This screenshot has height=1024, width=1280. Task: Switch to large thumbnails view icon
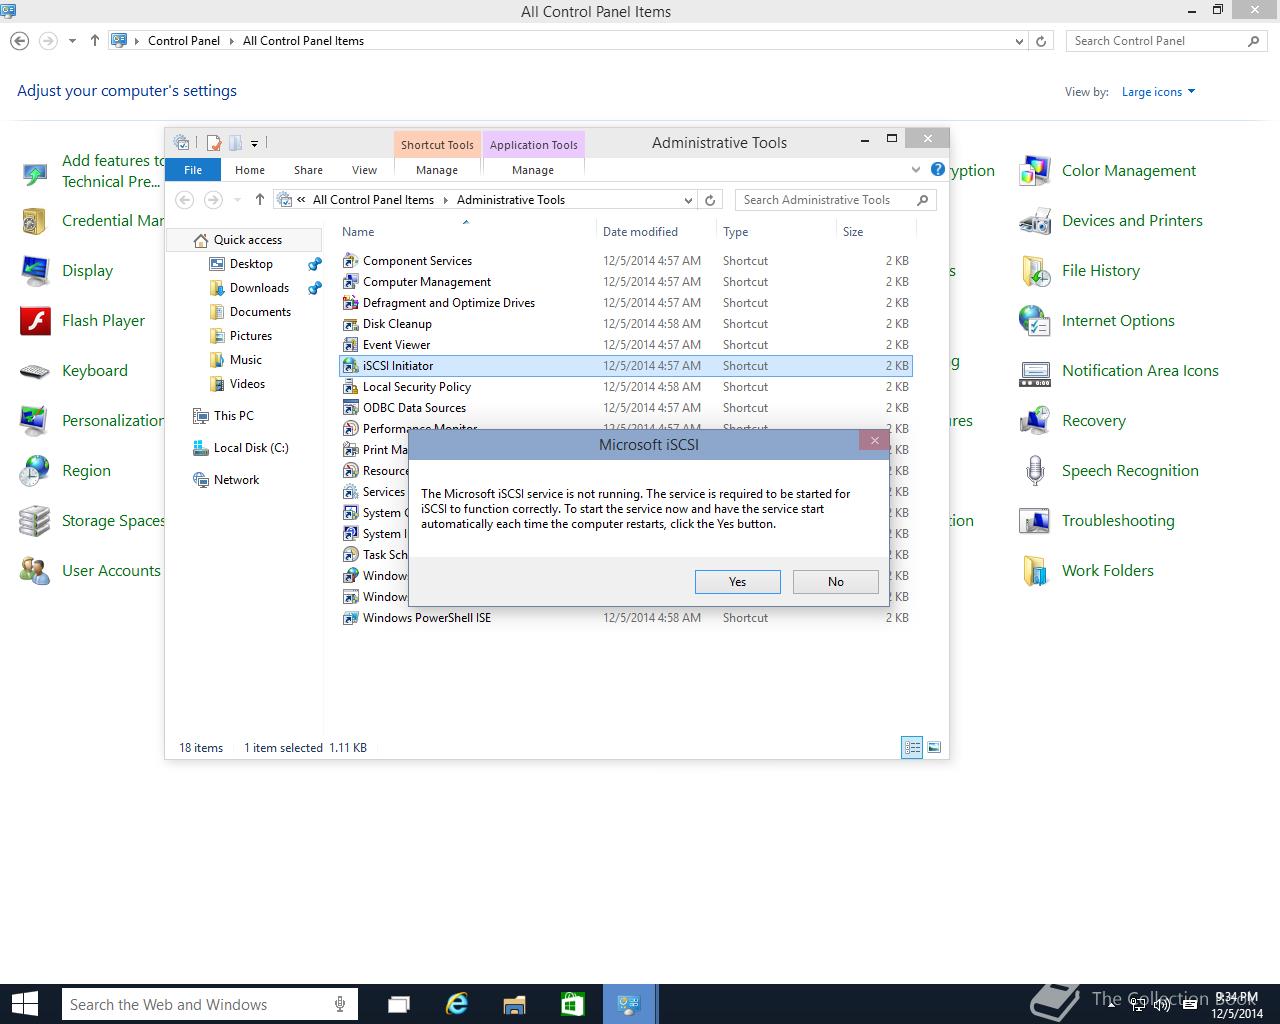934,747
